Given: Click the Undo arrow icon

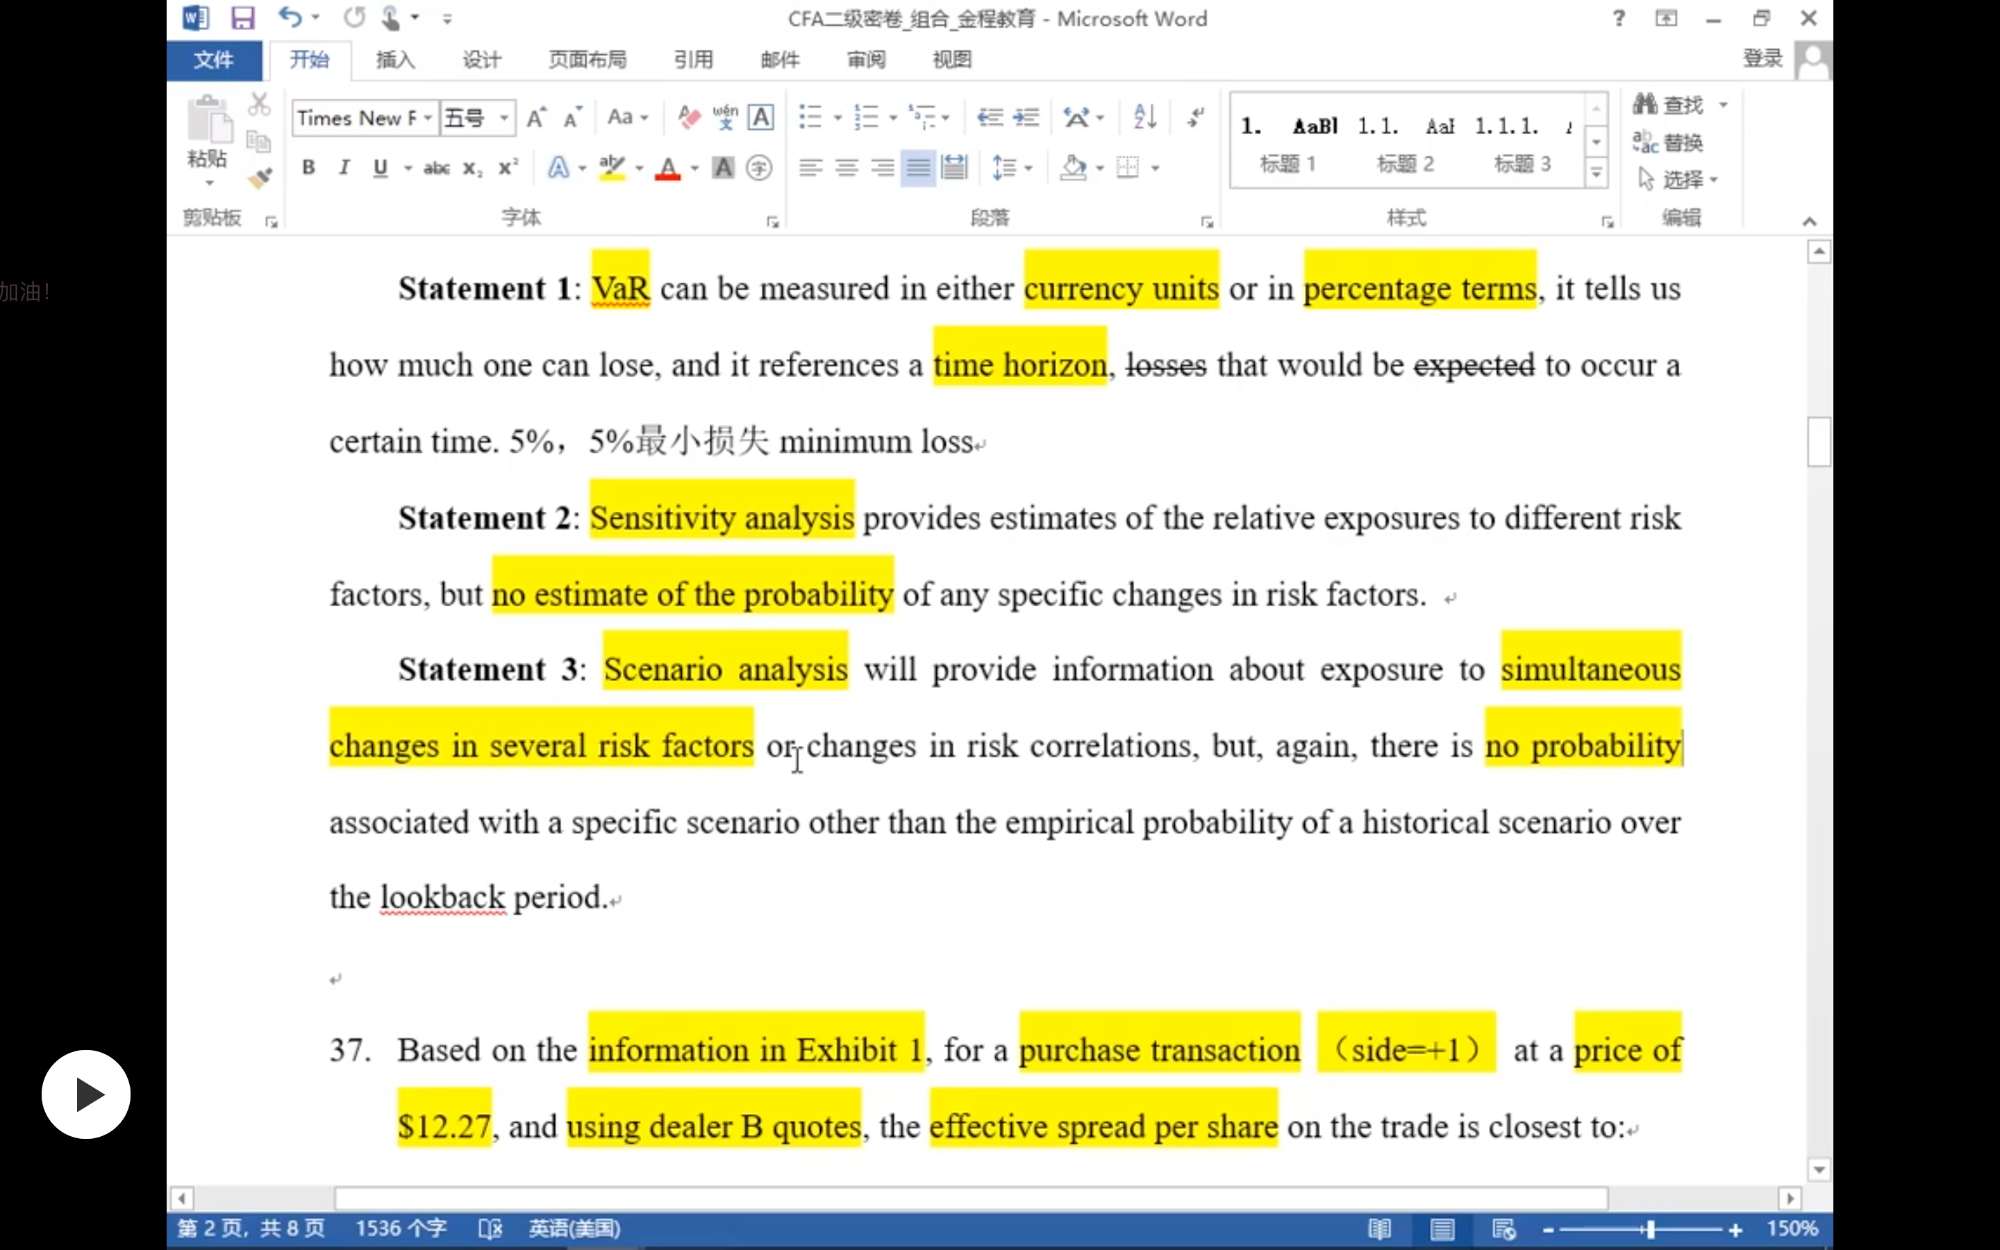Looking at the screenshot, I should 289,18.
